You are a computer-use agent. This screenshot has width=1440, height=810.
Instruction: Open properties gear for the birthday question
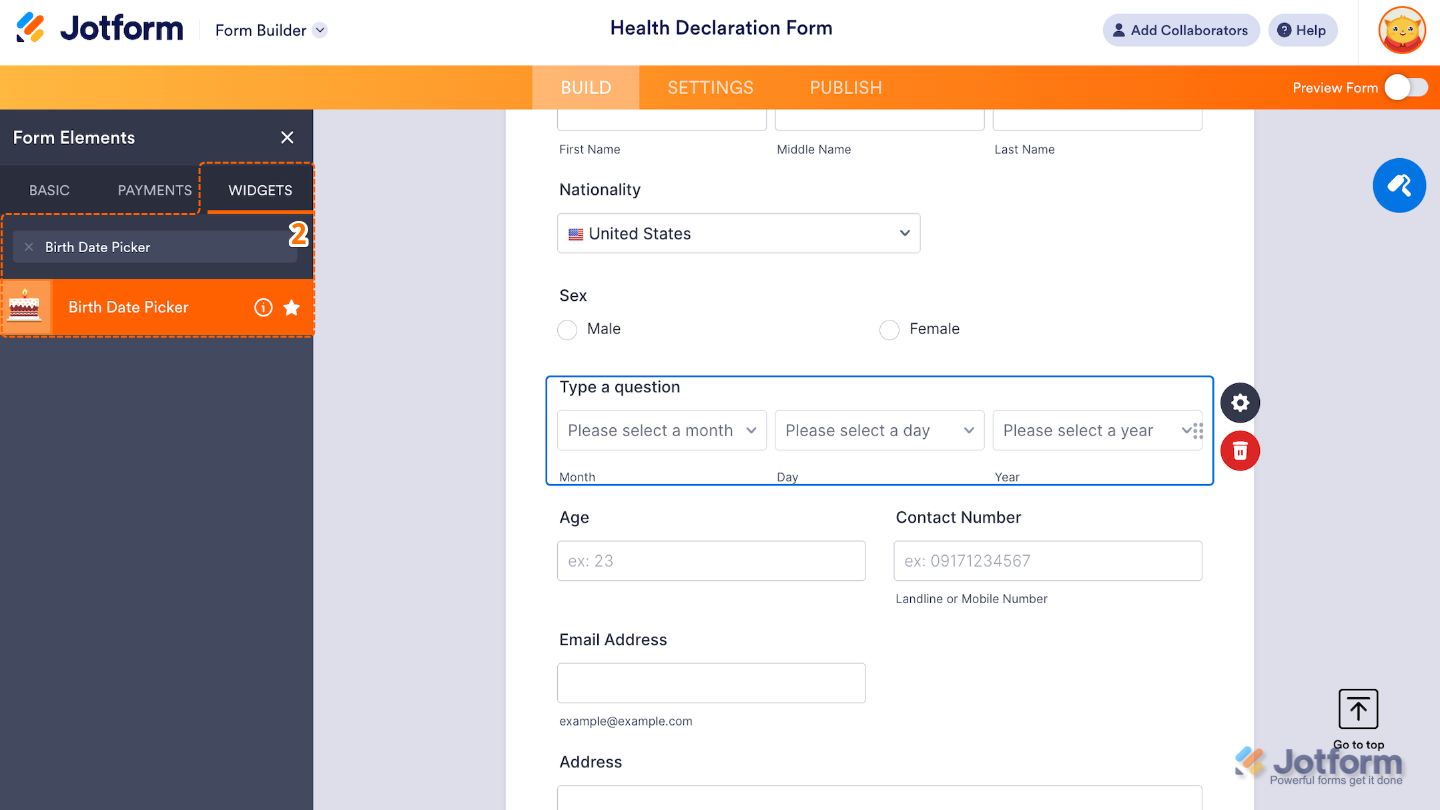pyautogui.click(x=1239, y=403)
